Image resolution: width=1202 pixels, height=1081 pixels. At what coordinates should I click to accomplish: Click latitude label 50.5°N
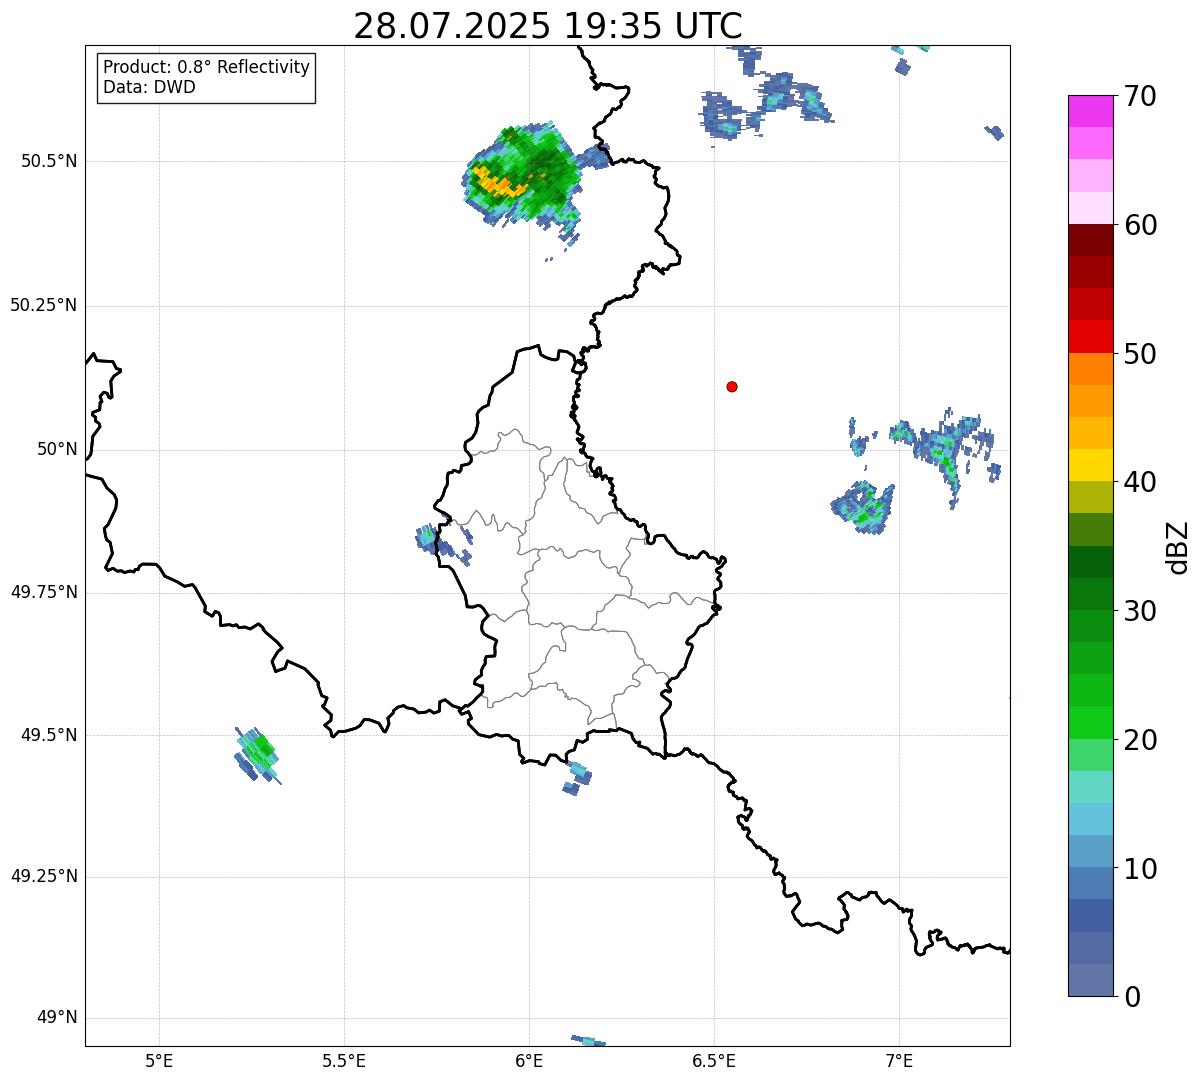[49, 161]
